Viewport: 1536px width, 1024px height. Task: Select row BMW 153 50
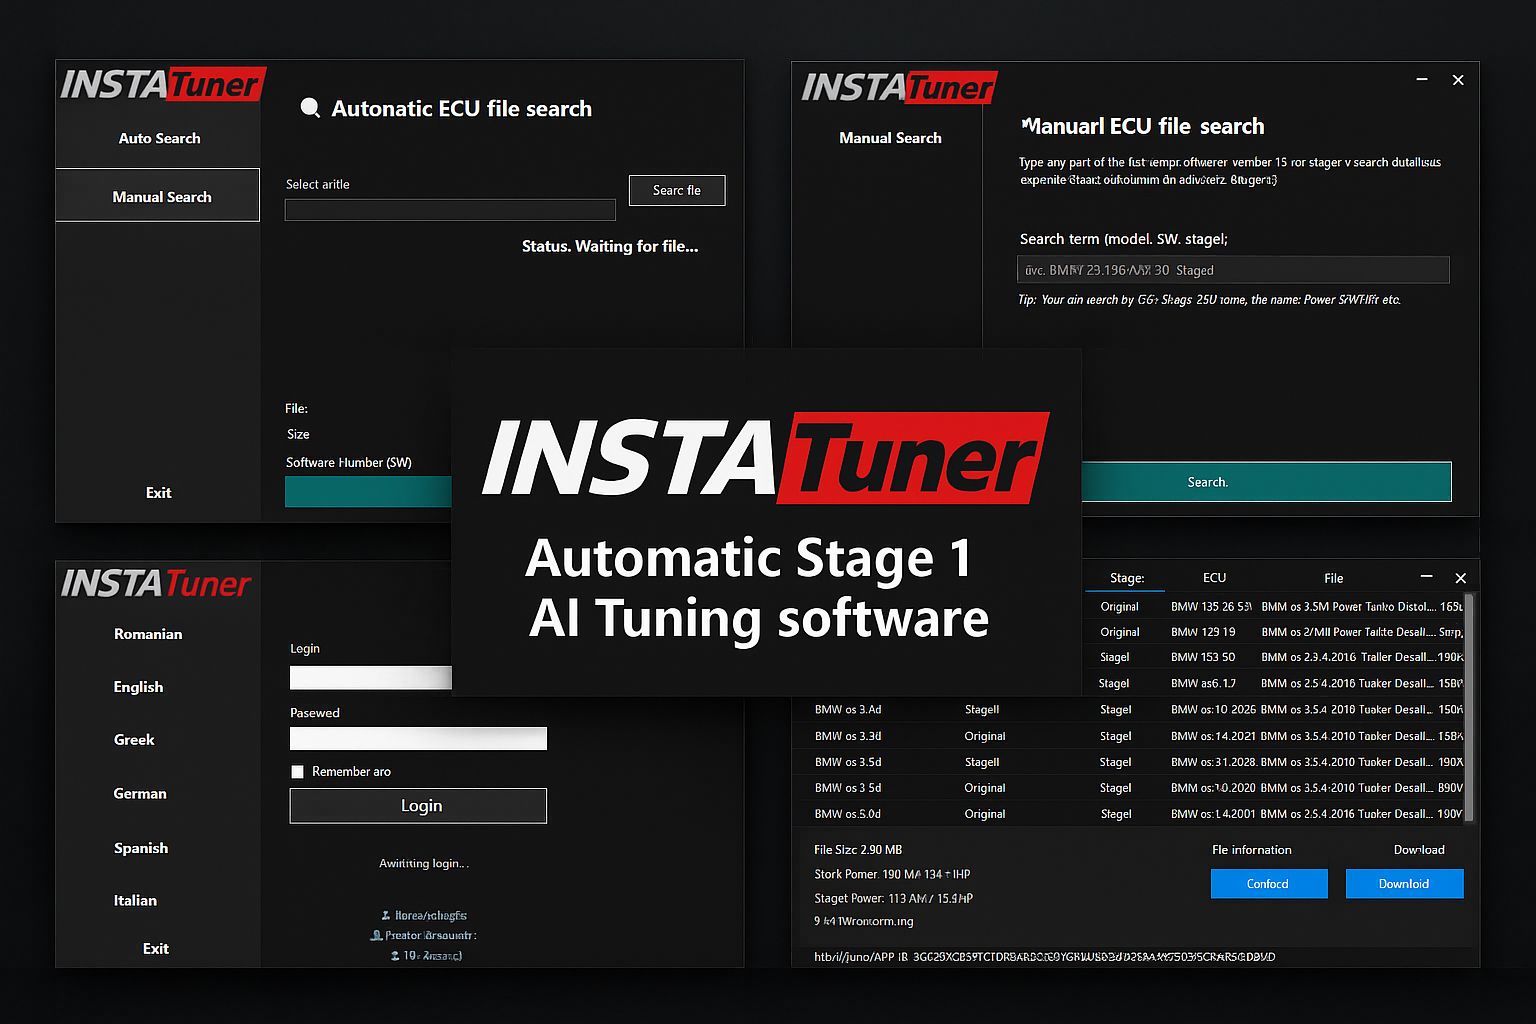tap(1276, 658)
